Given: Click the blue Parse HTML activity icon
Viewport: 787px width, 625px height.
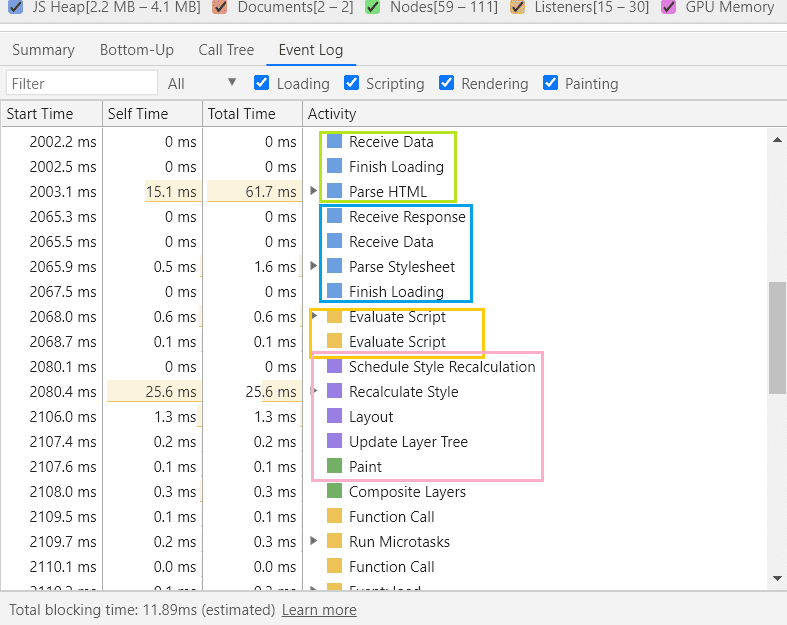Looking at the screenshot, I should point(334,192).
